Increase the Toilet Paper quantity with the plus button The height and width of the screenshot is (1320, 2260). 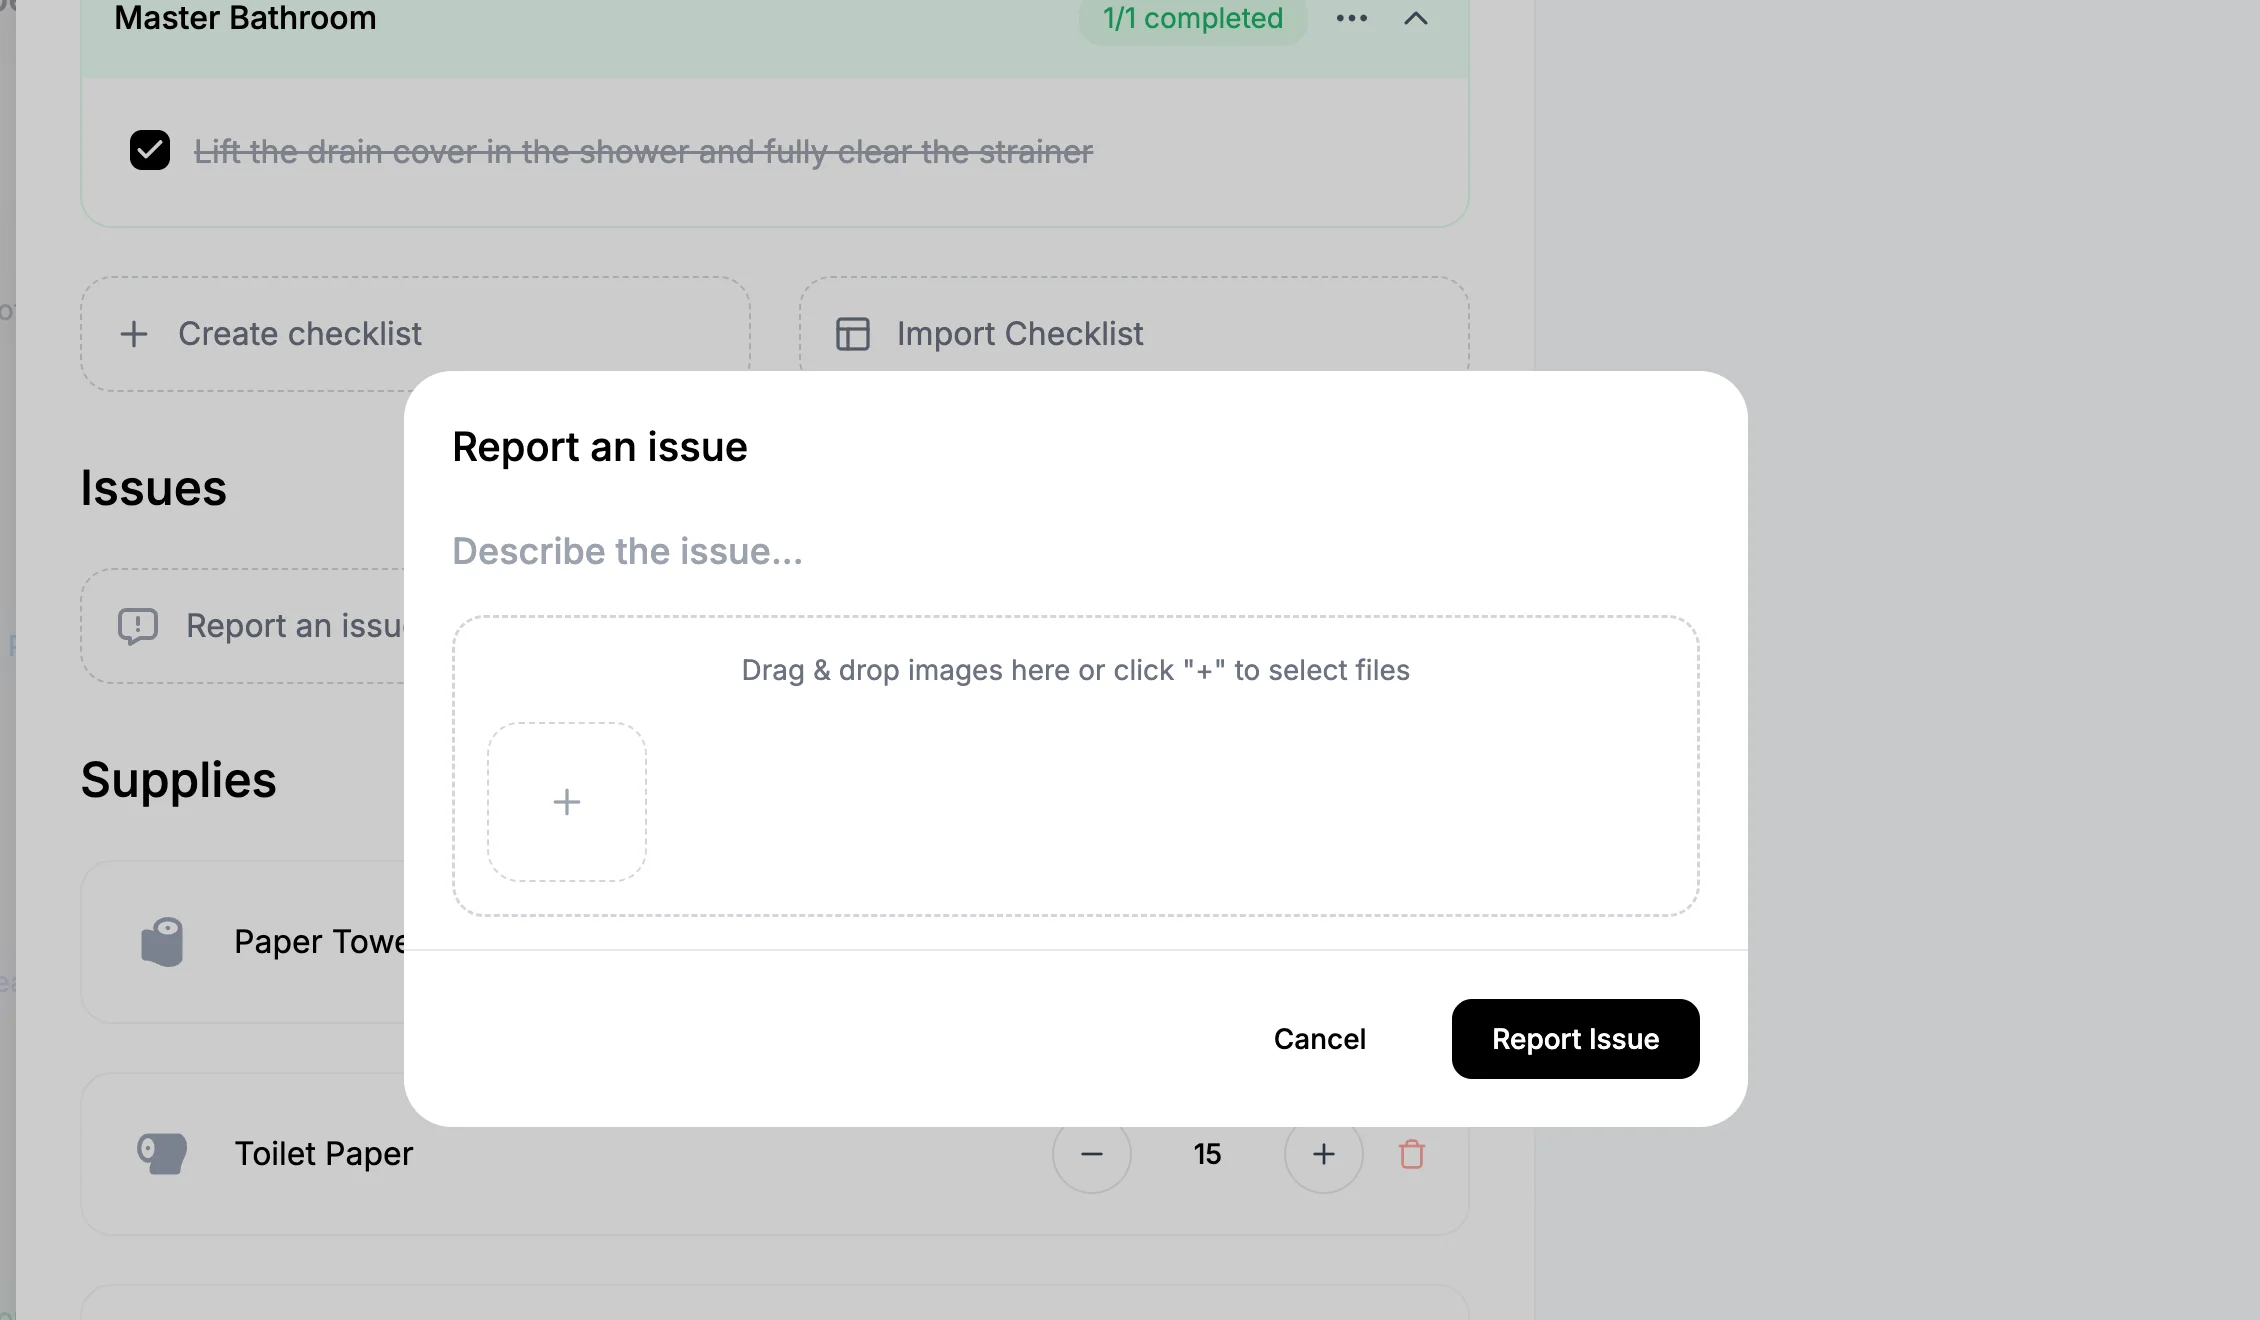pyautogui.click(x=1323, y=1154)
